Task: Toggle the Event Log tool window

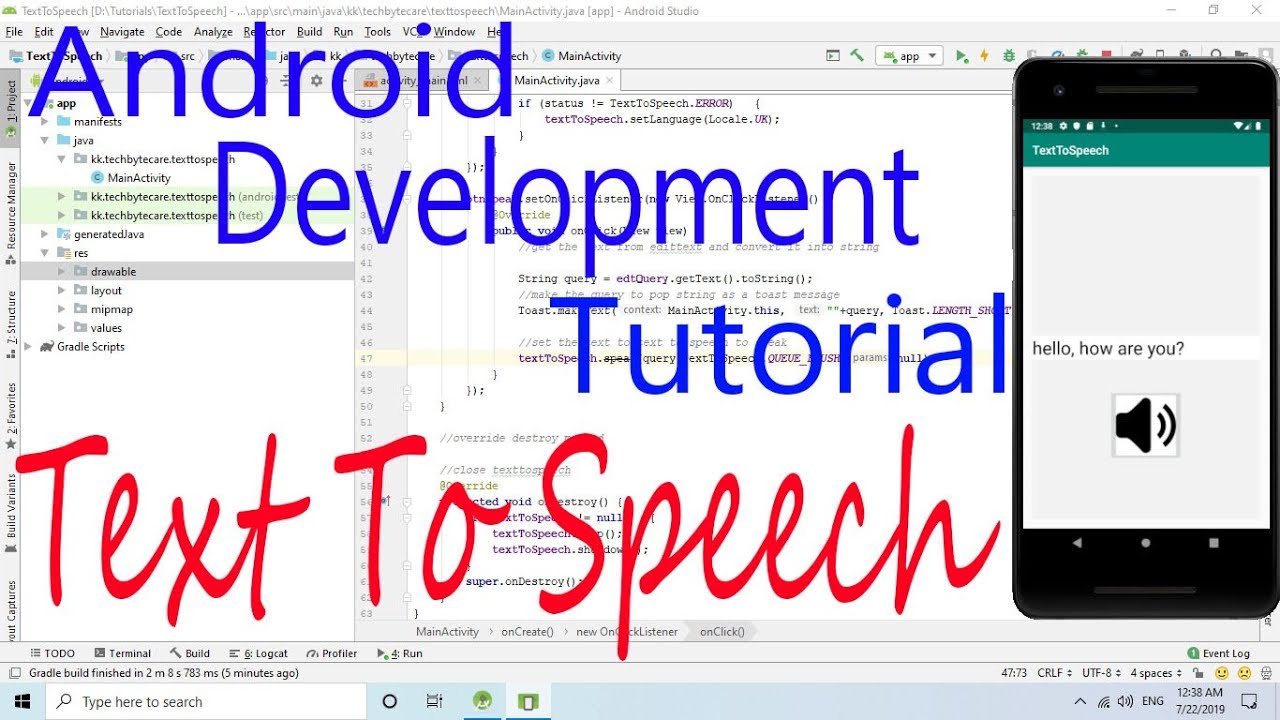Action: pos(1219,653)
